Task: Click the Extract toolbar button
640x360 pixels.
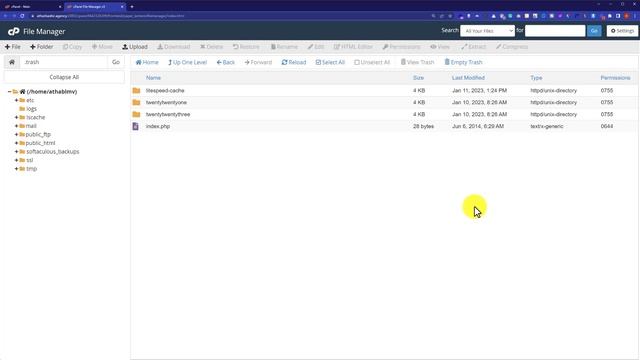Action: 473,47
